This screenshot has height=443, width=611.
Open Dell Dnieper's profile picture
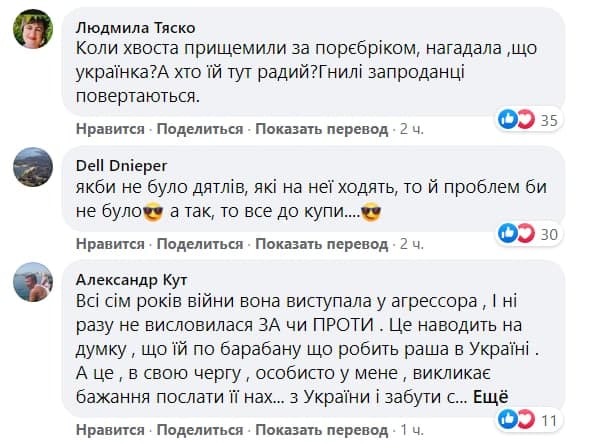(x=33, y=167)
